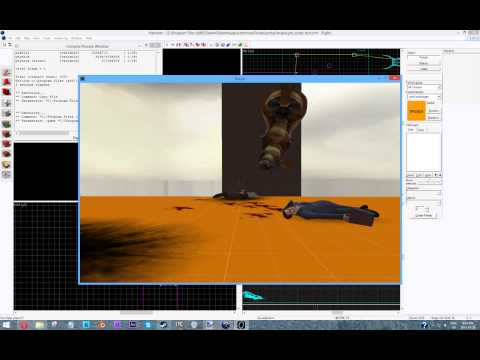This screenshot has width=480, height=360.
Task: Click the Create Prefab button
Action: (x=424, y=216)
